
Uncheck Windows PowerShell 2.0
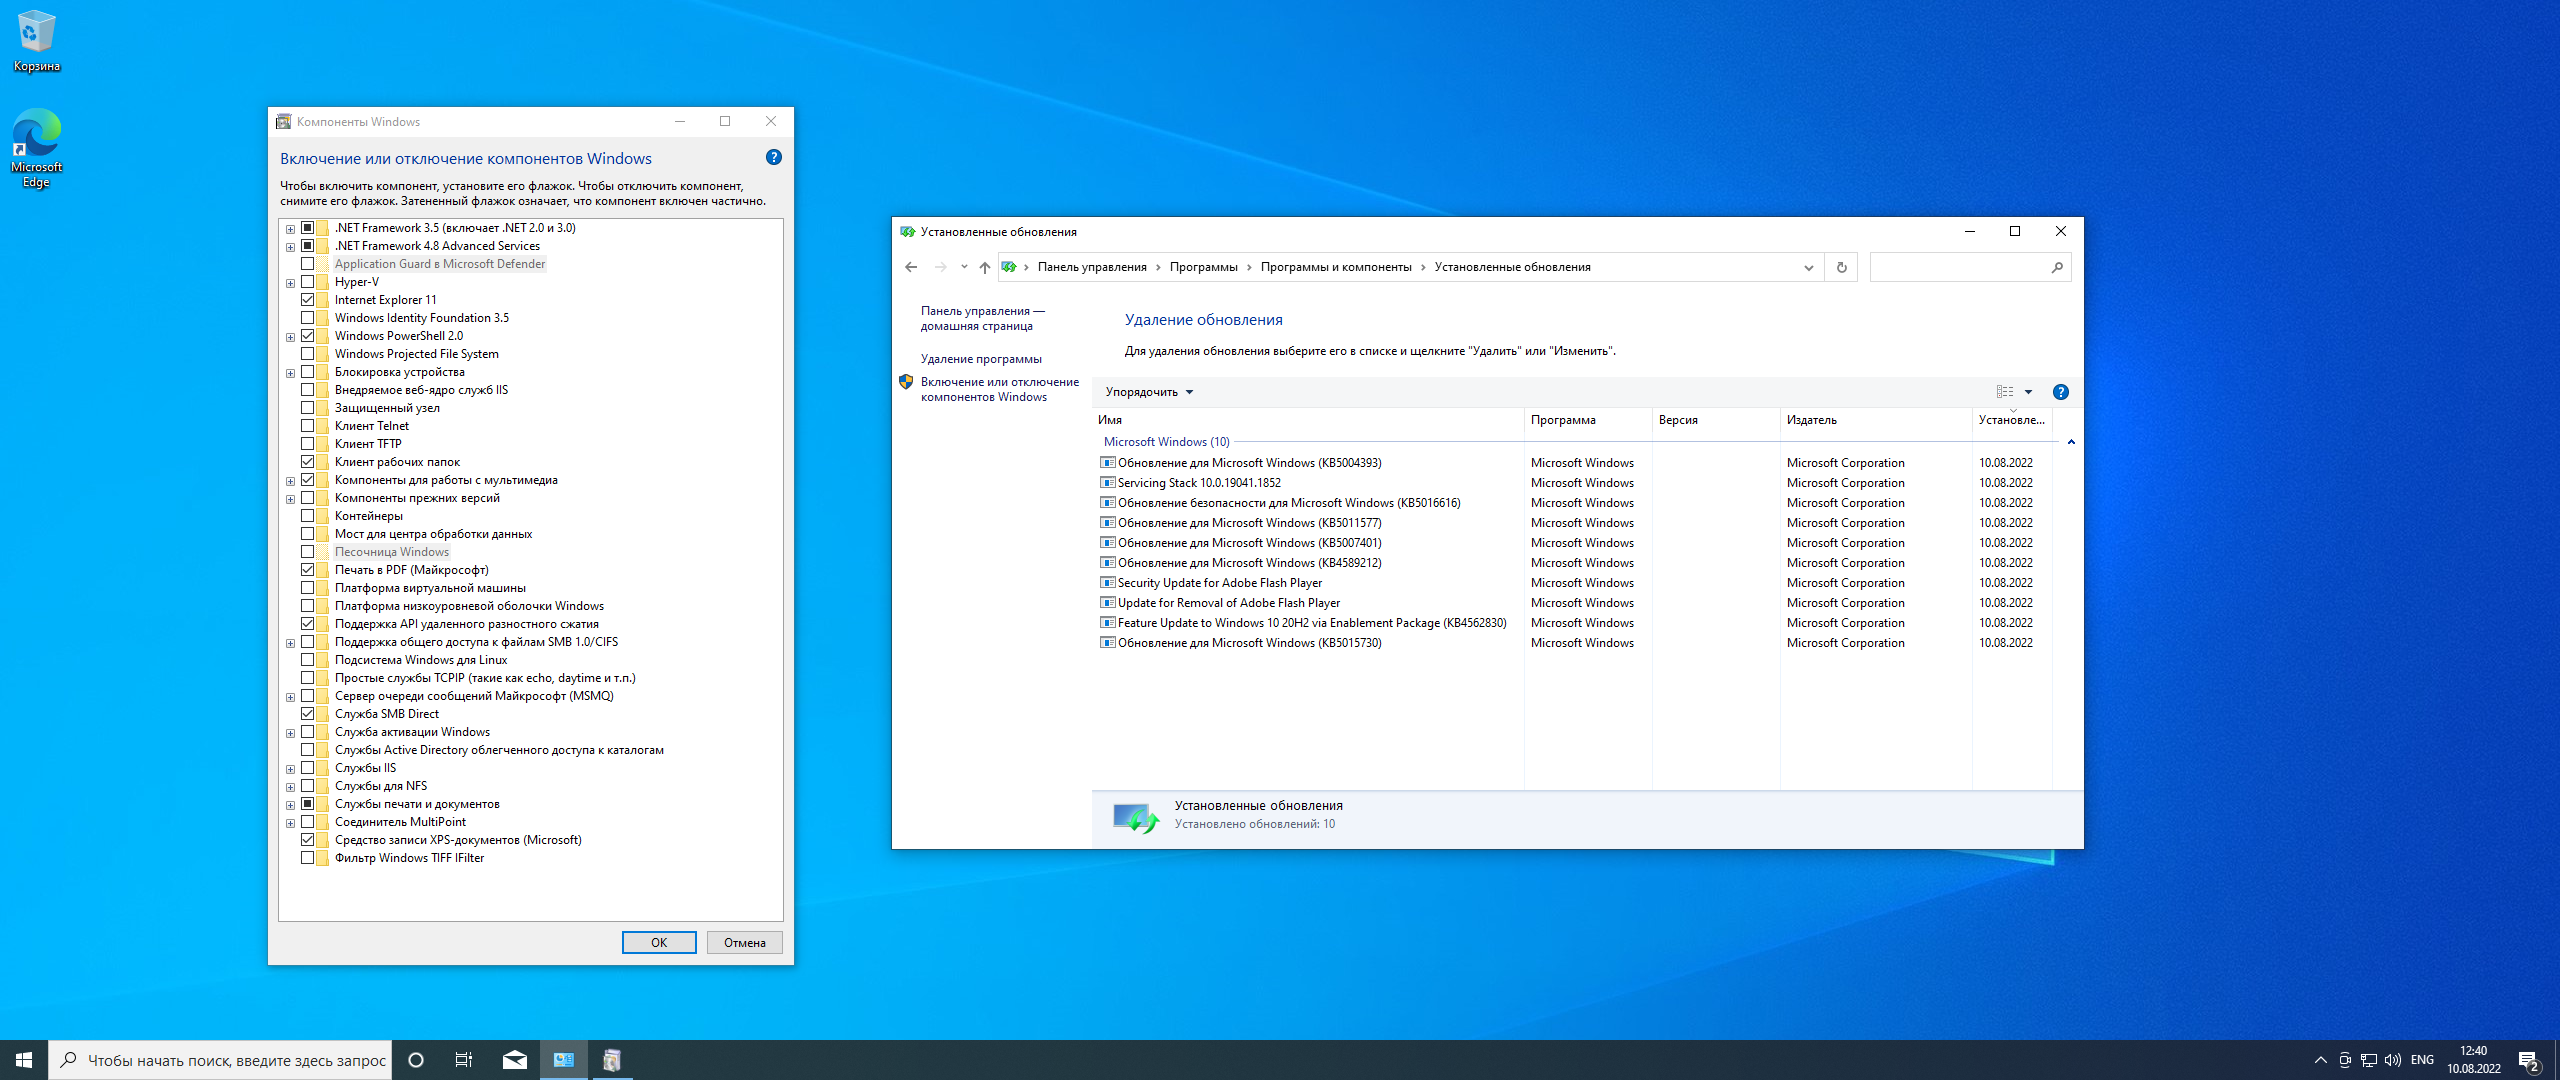point(308,336)
